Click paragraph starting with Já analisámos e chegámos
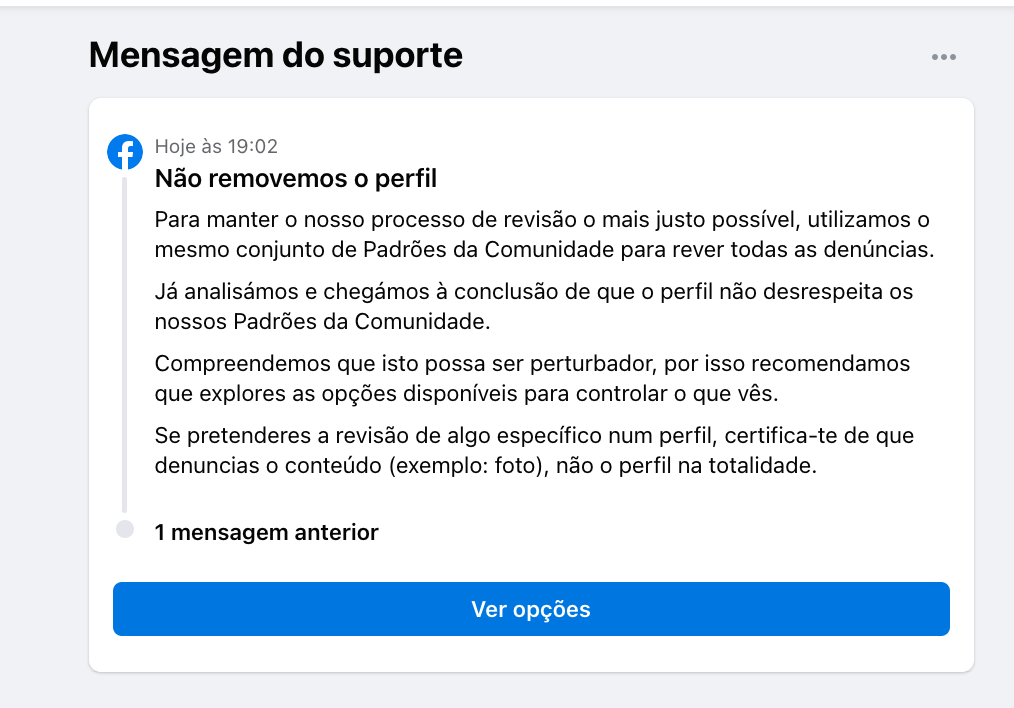Image resolution: width=1014 pixels, height=708 pixels. point(534,308)
